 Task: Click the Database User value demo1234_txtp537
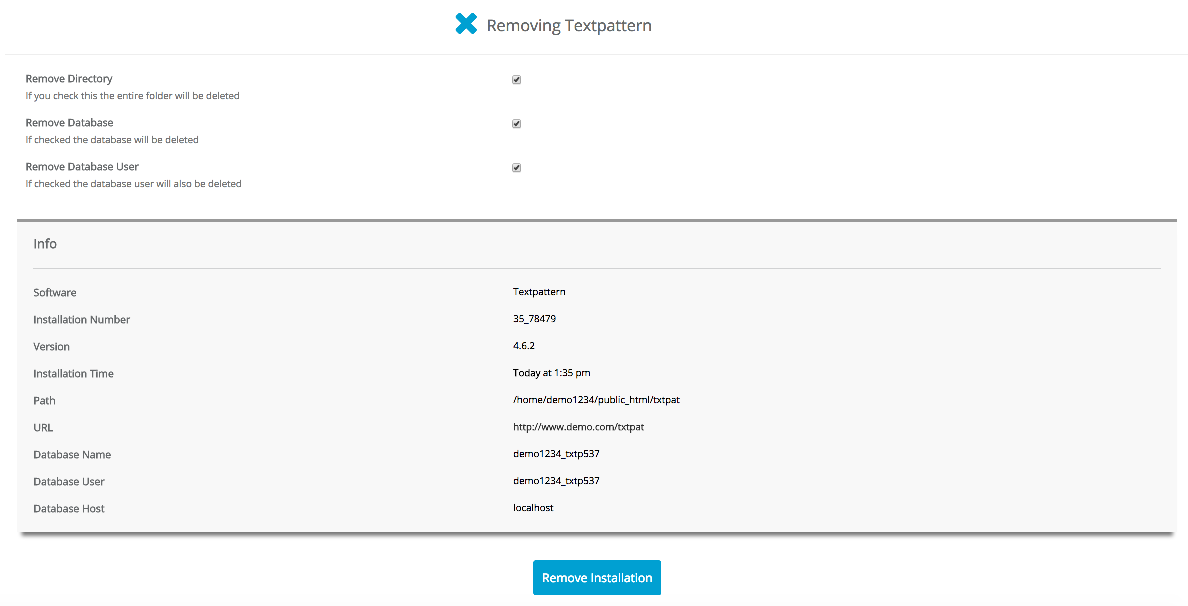(x=557, y=481)
